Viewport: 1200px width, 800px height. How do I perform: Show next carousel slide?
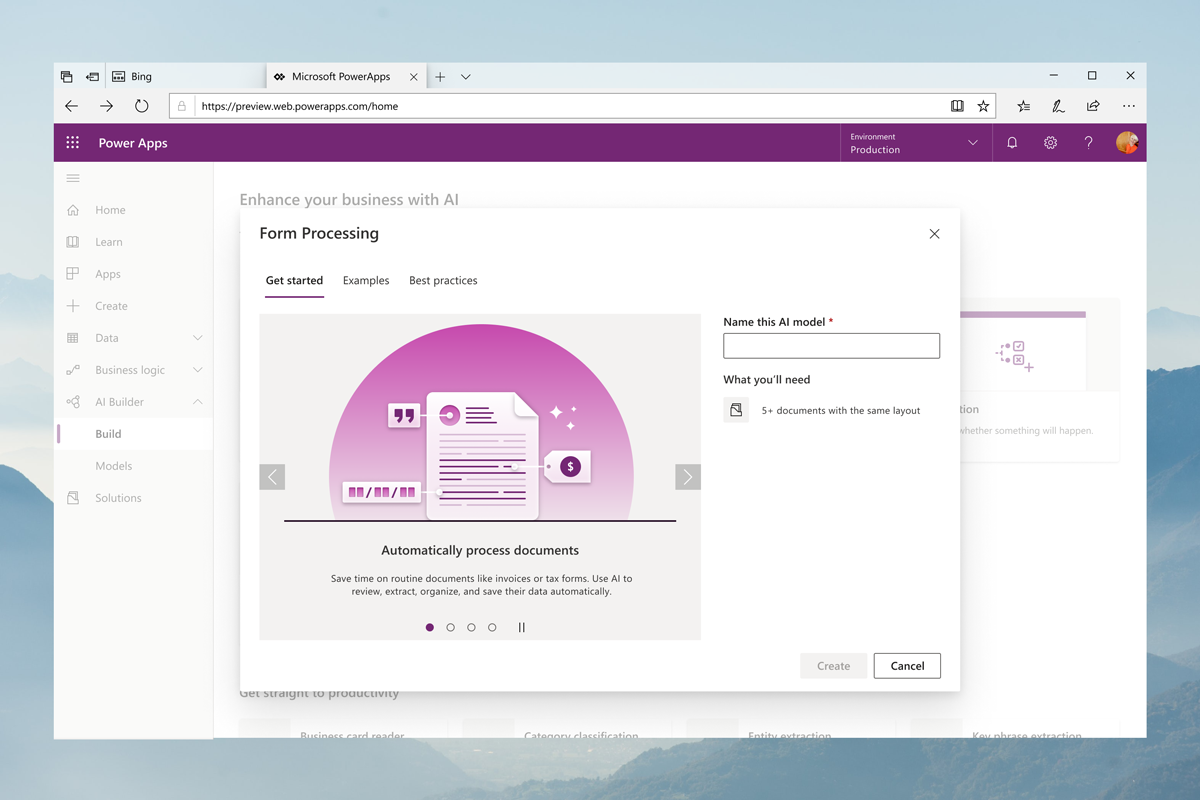(688, 477)
